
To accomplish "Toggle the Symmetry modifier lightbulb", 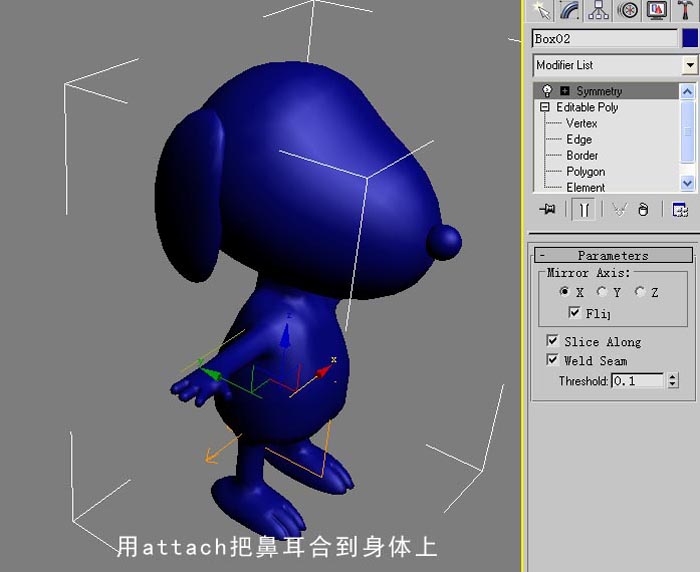I will [546, 91].
